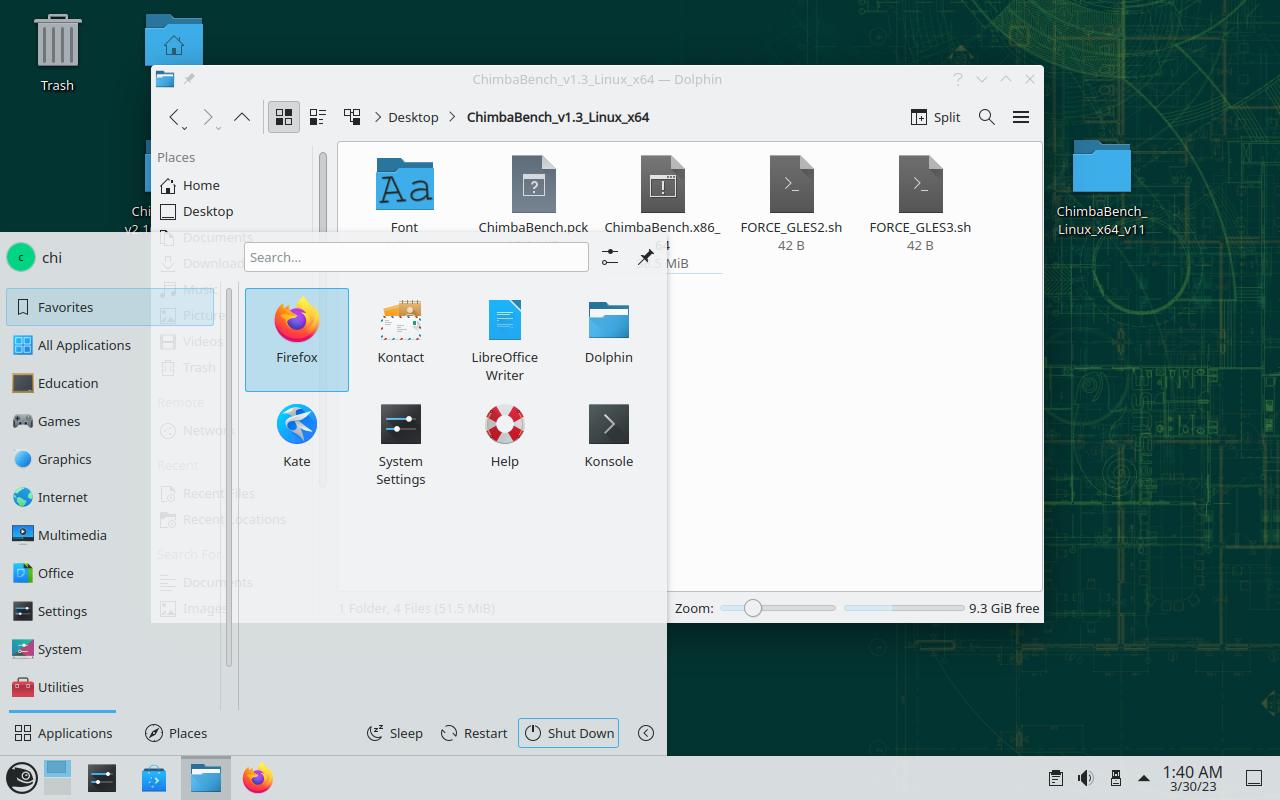Screen dimensions: 1280x800
Task: Click the Desktop breadcrumb in Dolphin
Action: point(413,117)
